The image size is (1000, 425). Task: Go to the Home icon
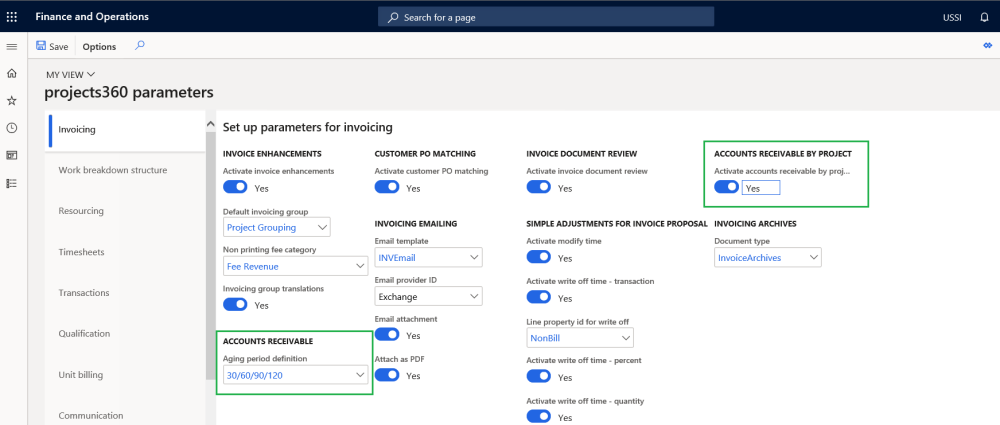pos(12,73)
